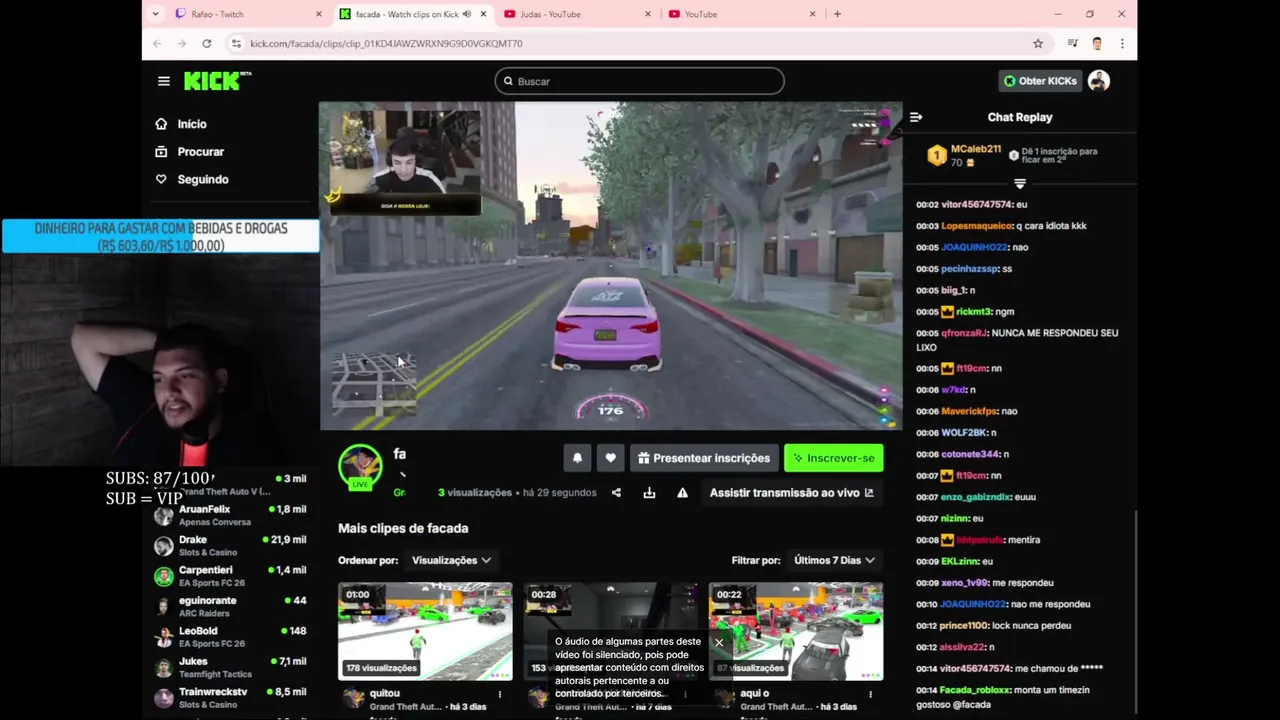Mute audio icon on facada tab
The height and width of the screenshot is (720, 1280).
click(x=466, y=14)
